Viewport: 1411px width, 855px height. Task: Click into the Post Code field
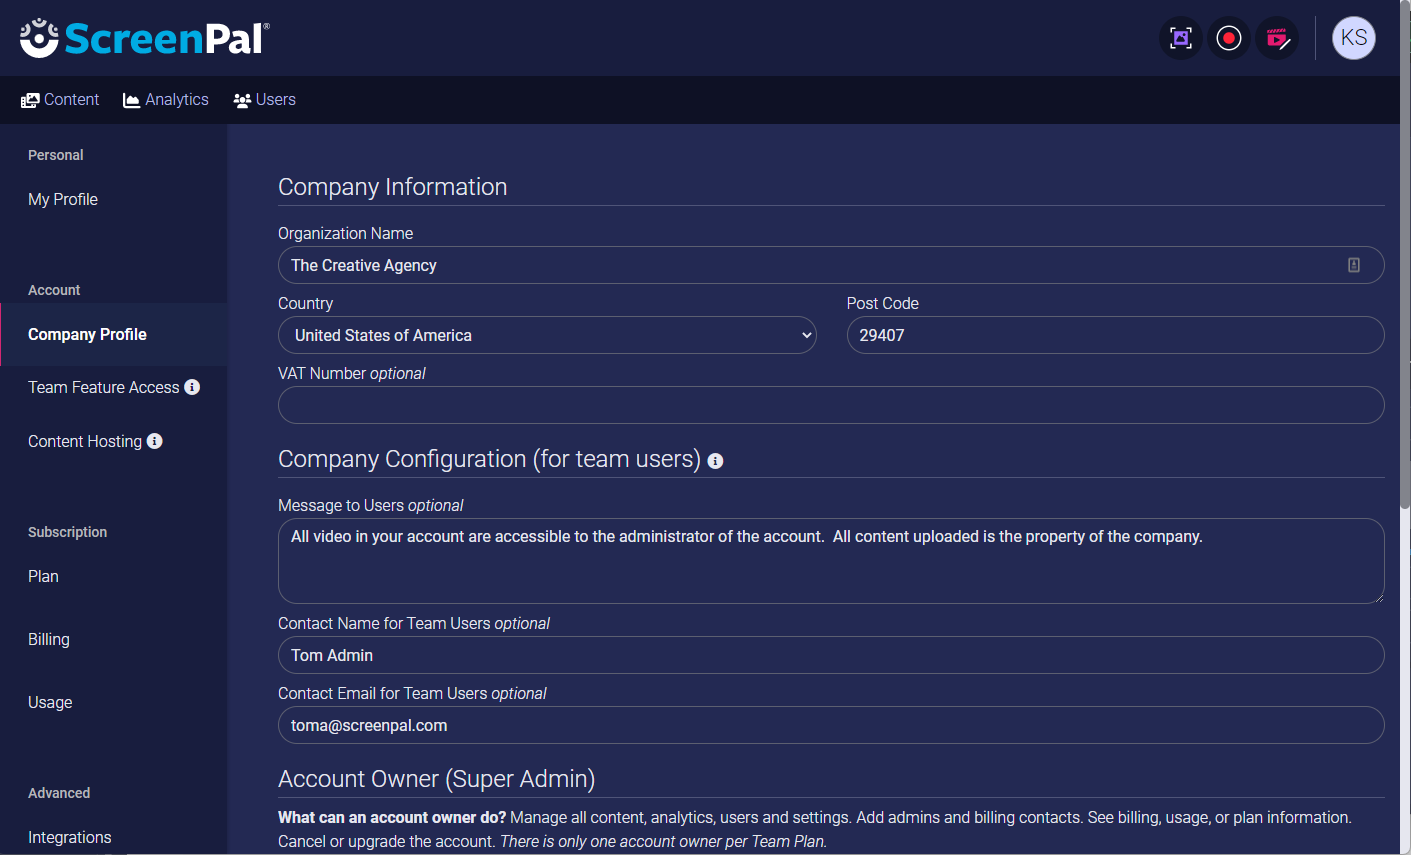(x=1116, y=335)
